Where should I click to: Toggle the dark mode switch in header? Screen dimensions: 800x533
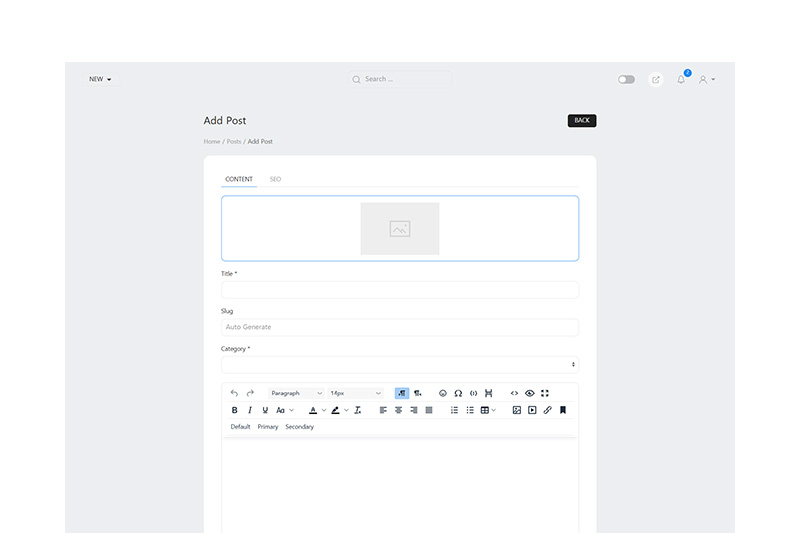[626, 79]
